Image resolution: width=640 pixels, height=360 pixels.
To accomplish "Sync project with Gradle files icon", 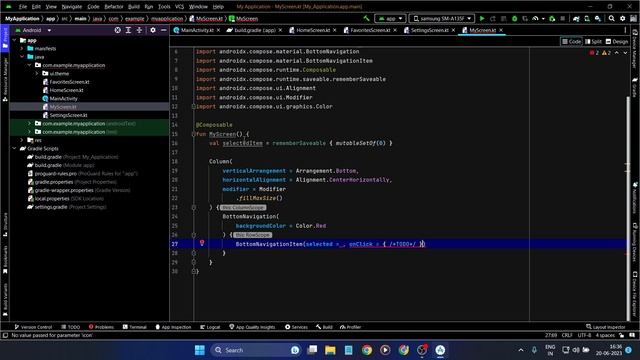I will (x=576, y=18).
